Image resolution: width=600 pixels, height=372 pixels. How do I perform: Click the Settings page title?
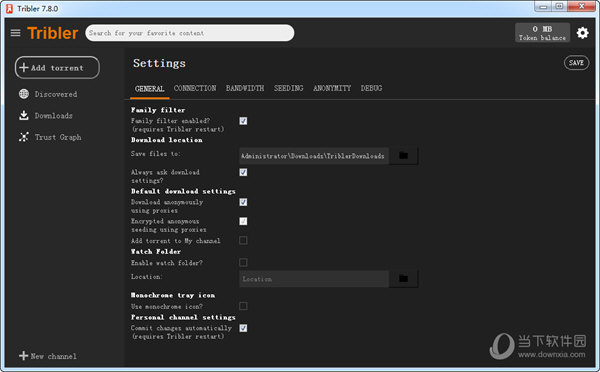[159, 63]
